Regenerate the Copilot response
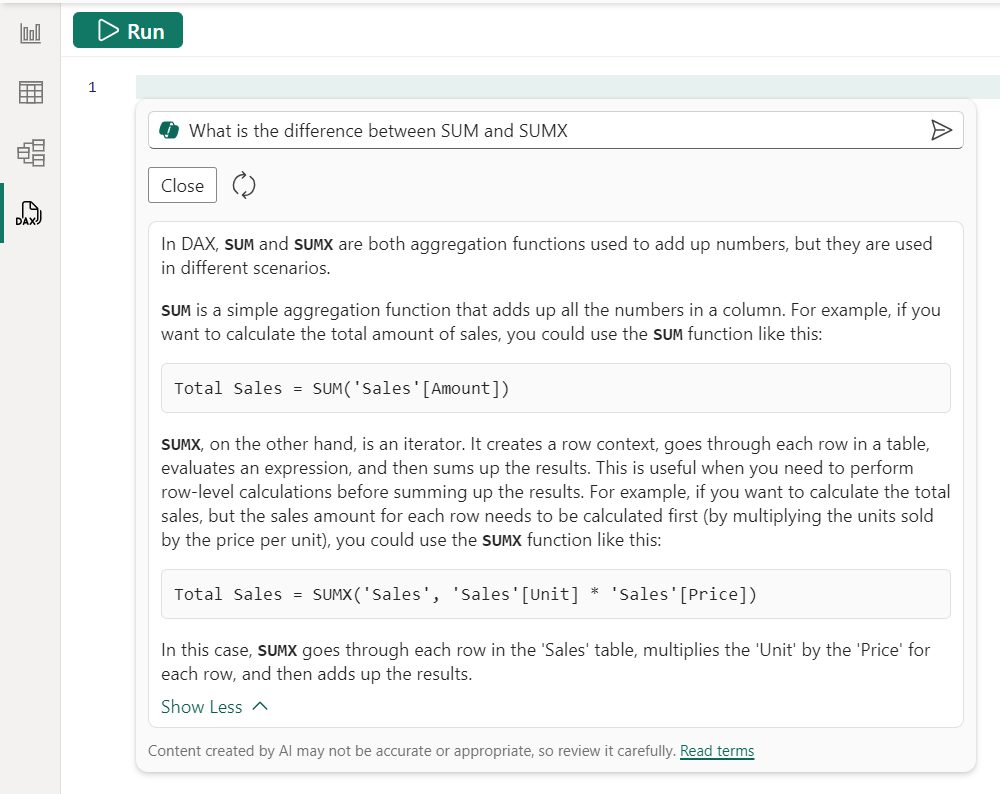 243,185
